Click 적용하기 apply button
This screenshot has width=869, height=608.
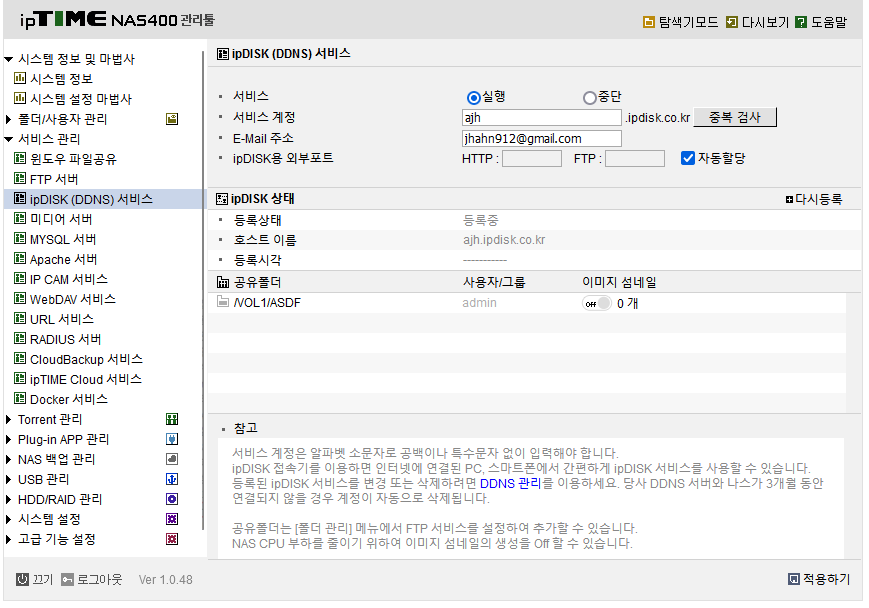[819, 579]
